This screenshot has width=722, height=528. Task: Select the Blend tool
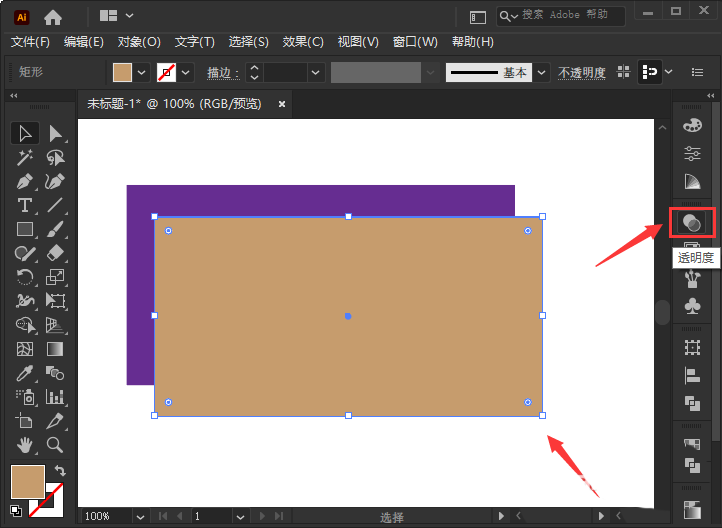click(x=55, y=373)
